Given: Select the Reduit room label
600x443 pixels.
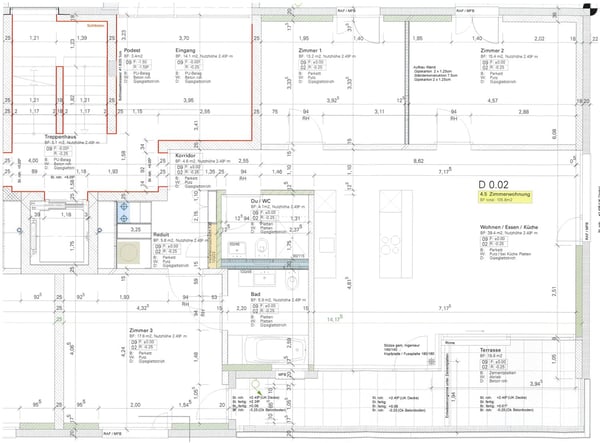Looking at the screenshot, I should click(161, 235).
